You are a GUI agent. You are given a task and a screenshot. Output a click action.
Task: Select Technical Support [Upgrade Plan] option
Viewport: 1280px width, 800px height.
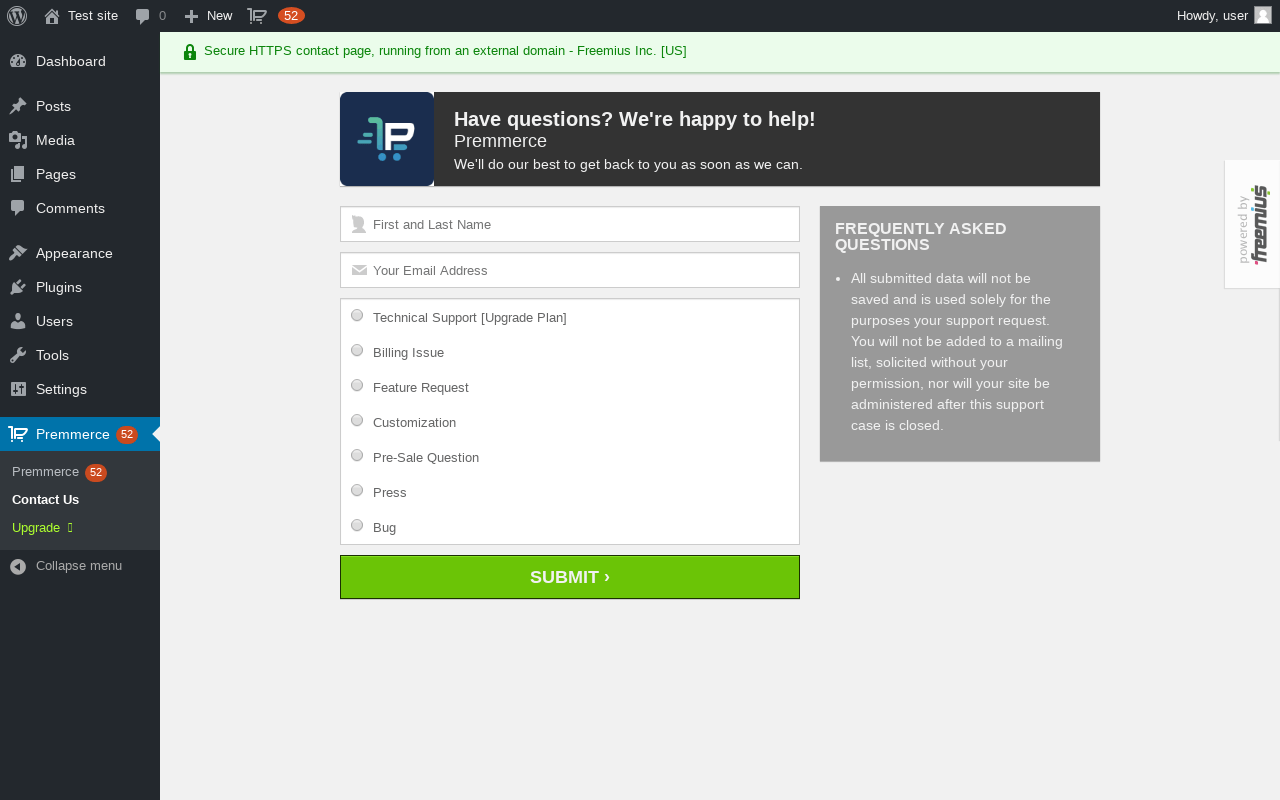pos(357,316)
